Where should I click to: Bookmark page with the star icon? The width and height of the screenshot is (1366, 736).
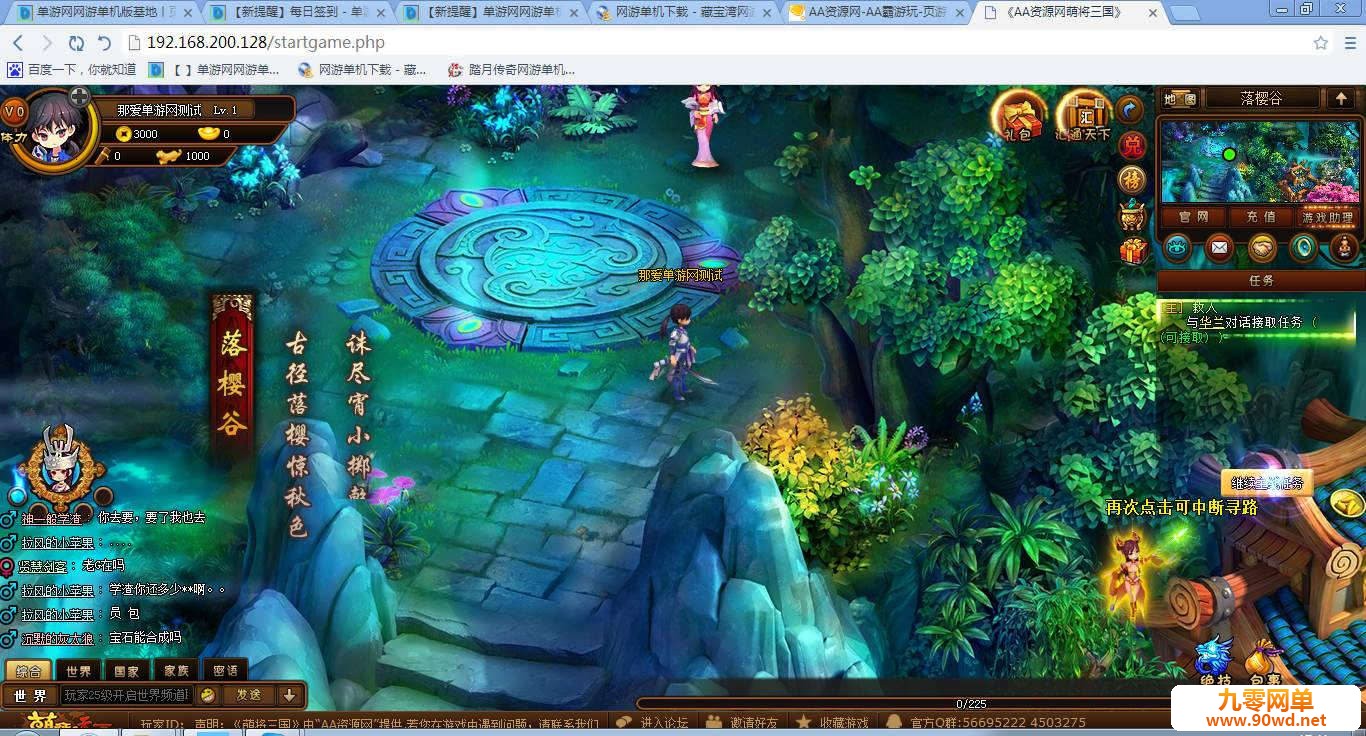point(1320,43)
